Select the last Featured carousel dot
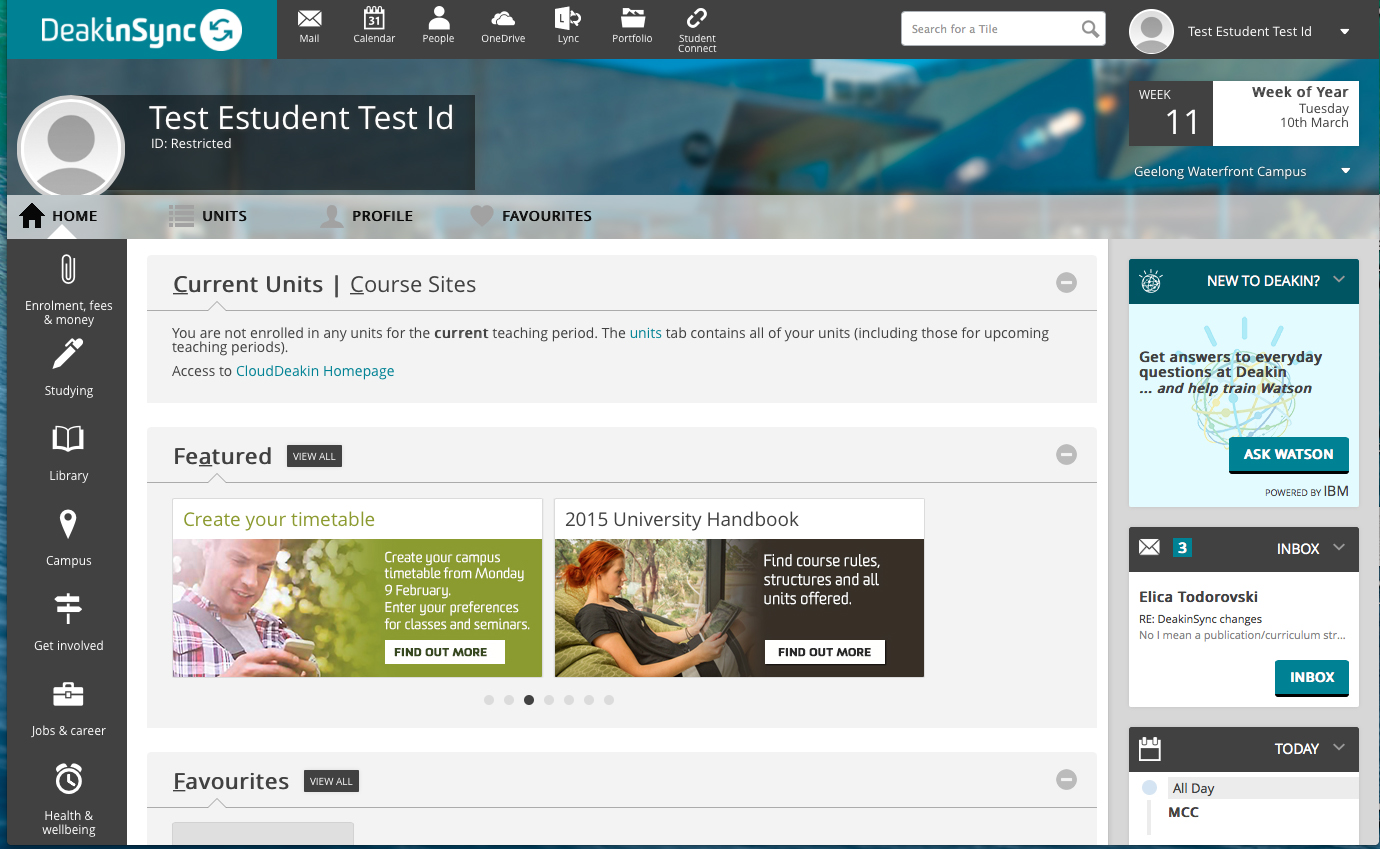The height and width of the screenshot is (849, 1380). [609, 700]
